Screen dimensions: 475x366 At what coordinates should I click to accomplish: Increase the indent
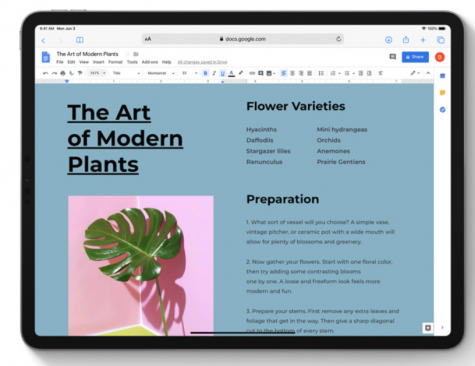coord(369,73)
